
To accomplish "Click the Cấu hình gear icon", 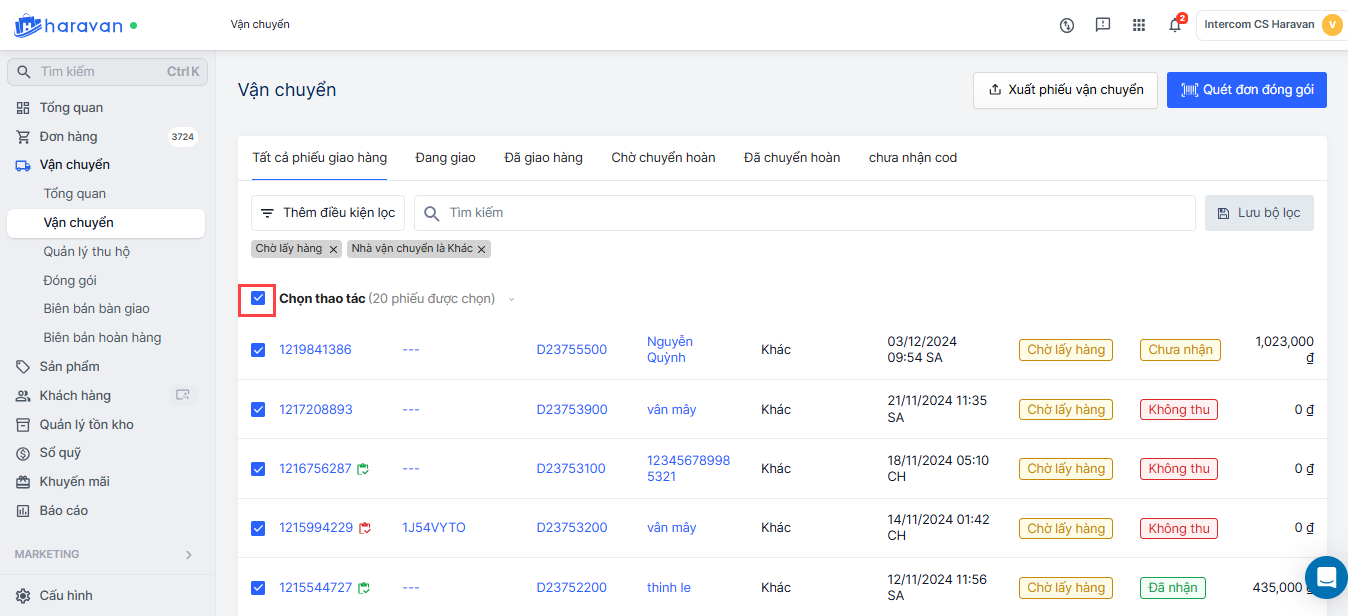I will (x=23, y=596).
